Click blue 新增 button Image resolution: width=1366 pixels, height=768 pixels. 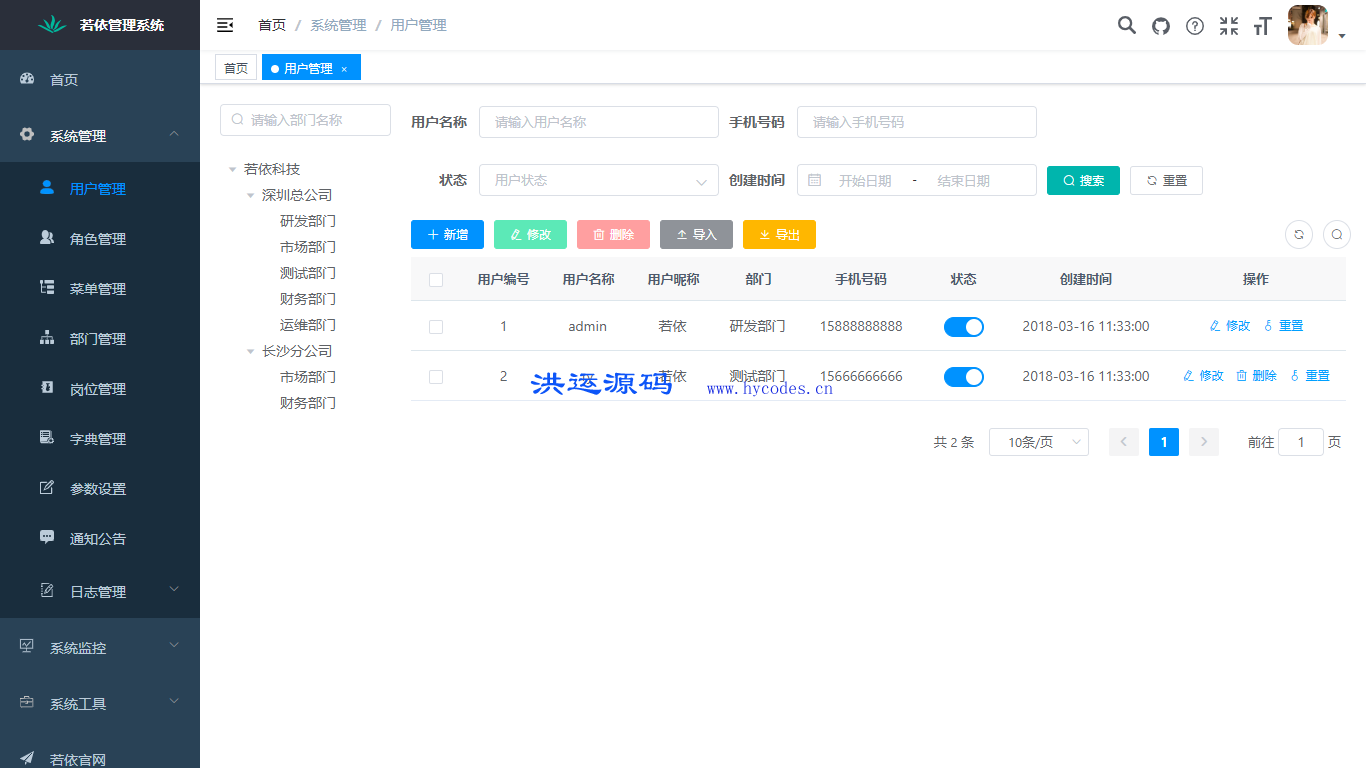coord(447,234)
